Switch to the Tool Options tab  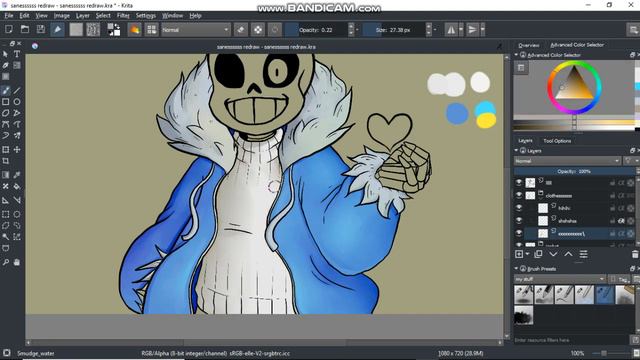coord(557,141)
